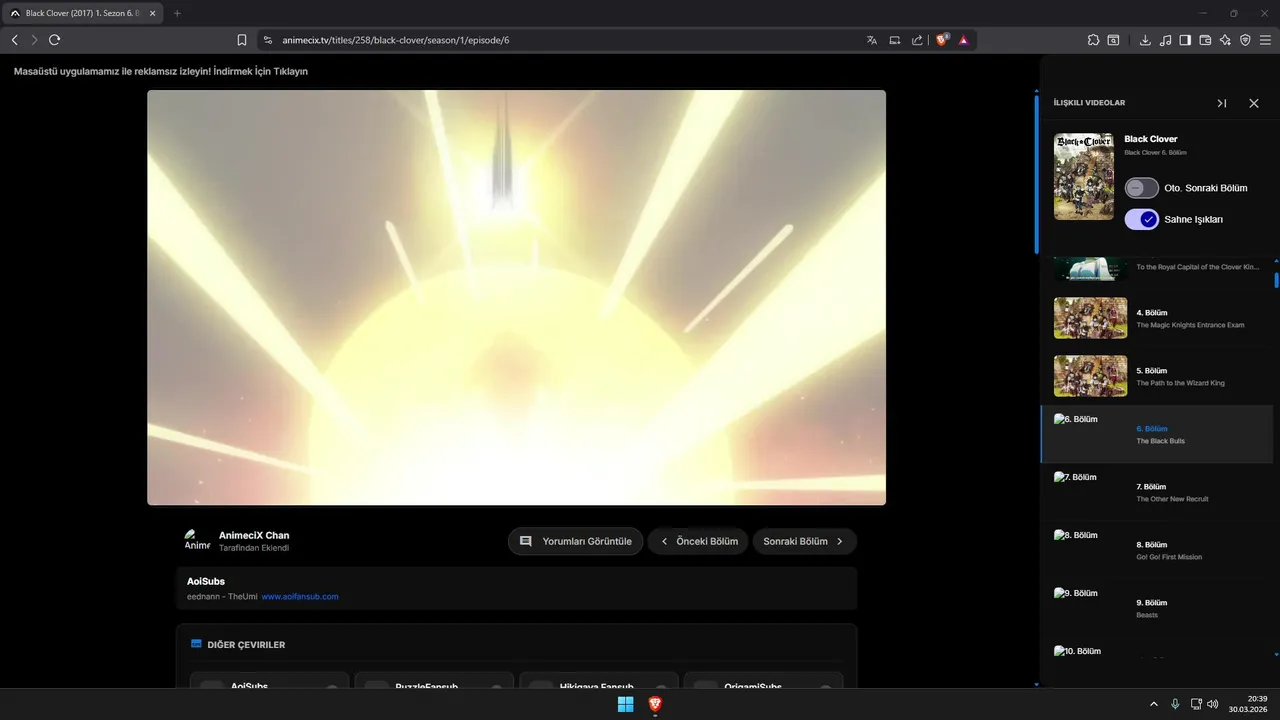
Task: Click the desktop app download banner text
Action: (x=161, y=71)
